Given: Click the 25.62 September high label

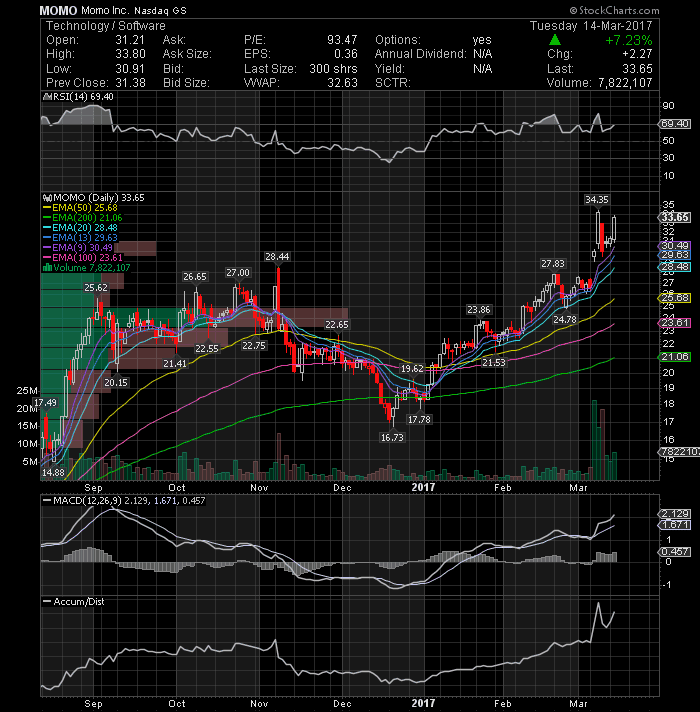Looking at the screenshot, I should point(96,287).
